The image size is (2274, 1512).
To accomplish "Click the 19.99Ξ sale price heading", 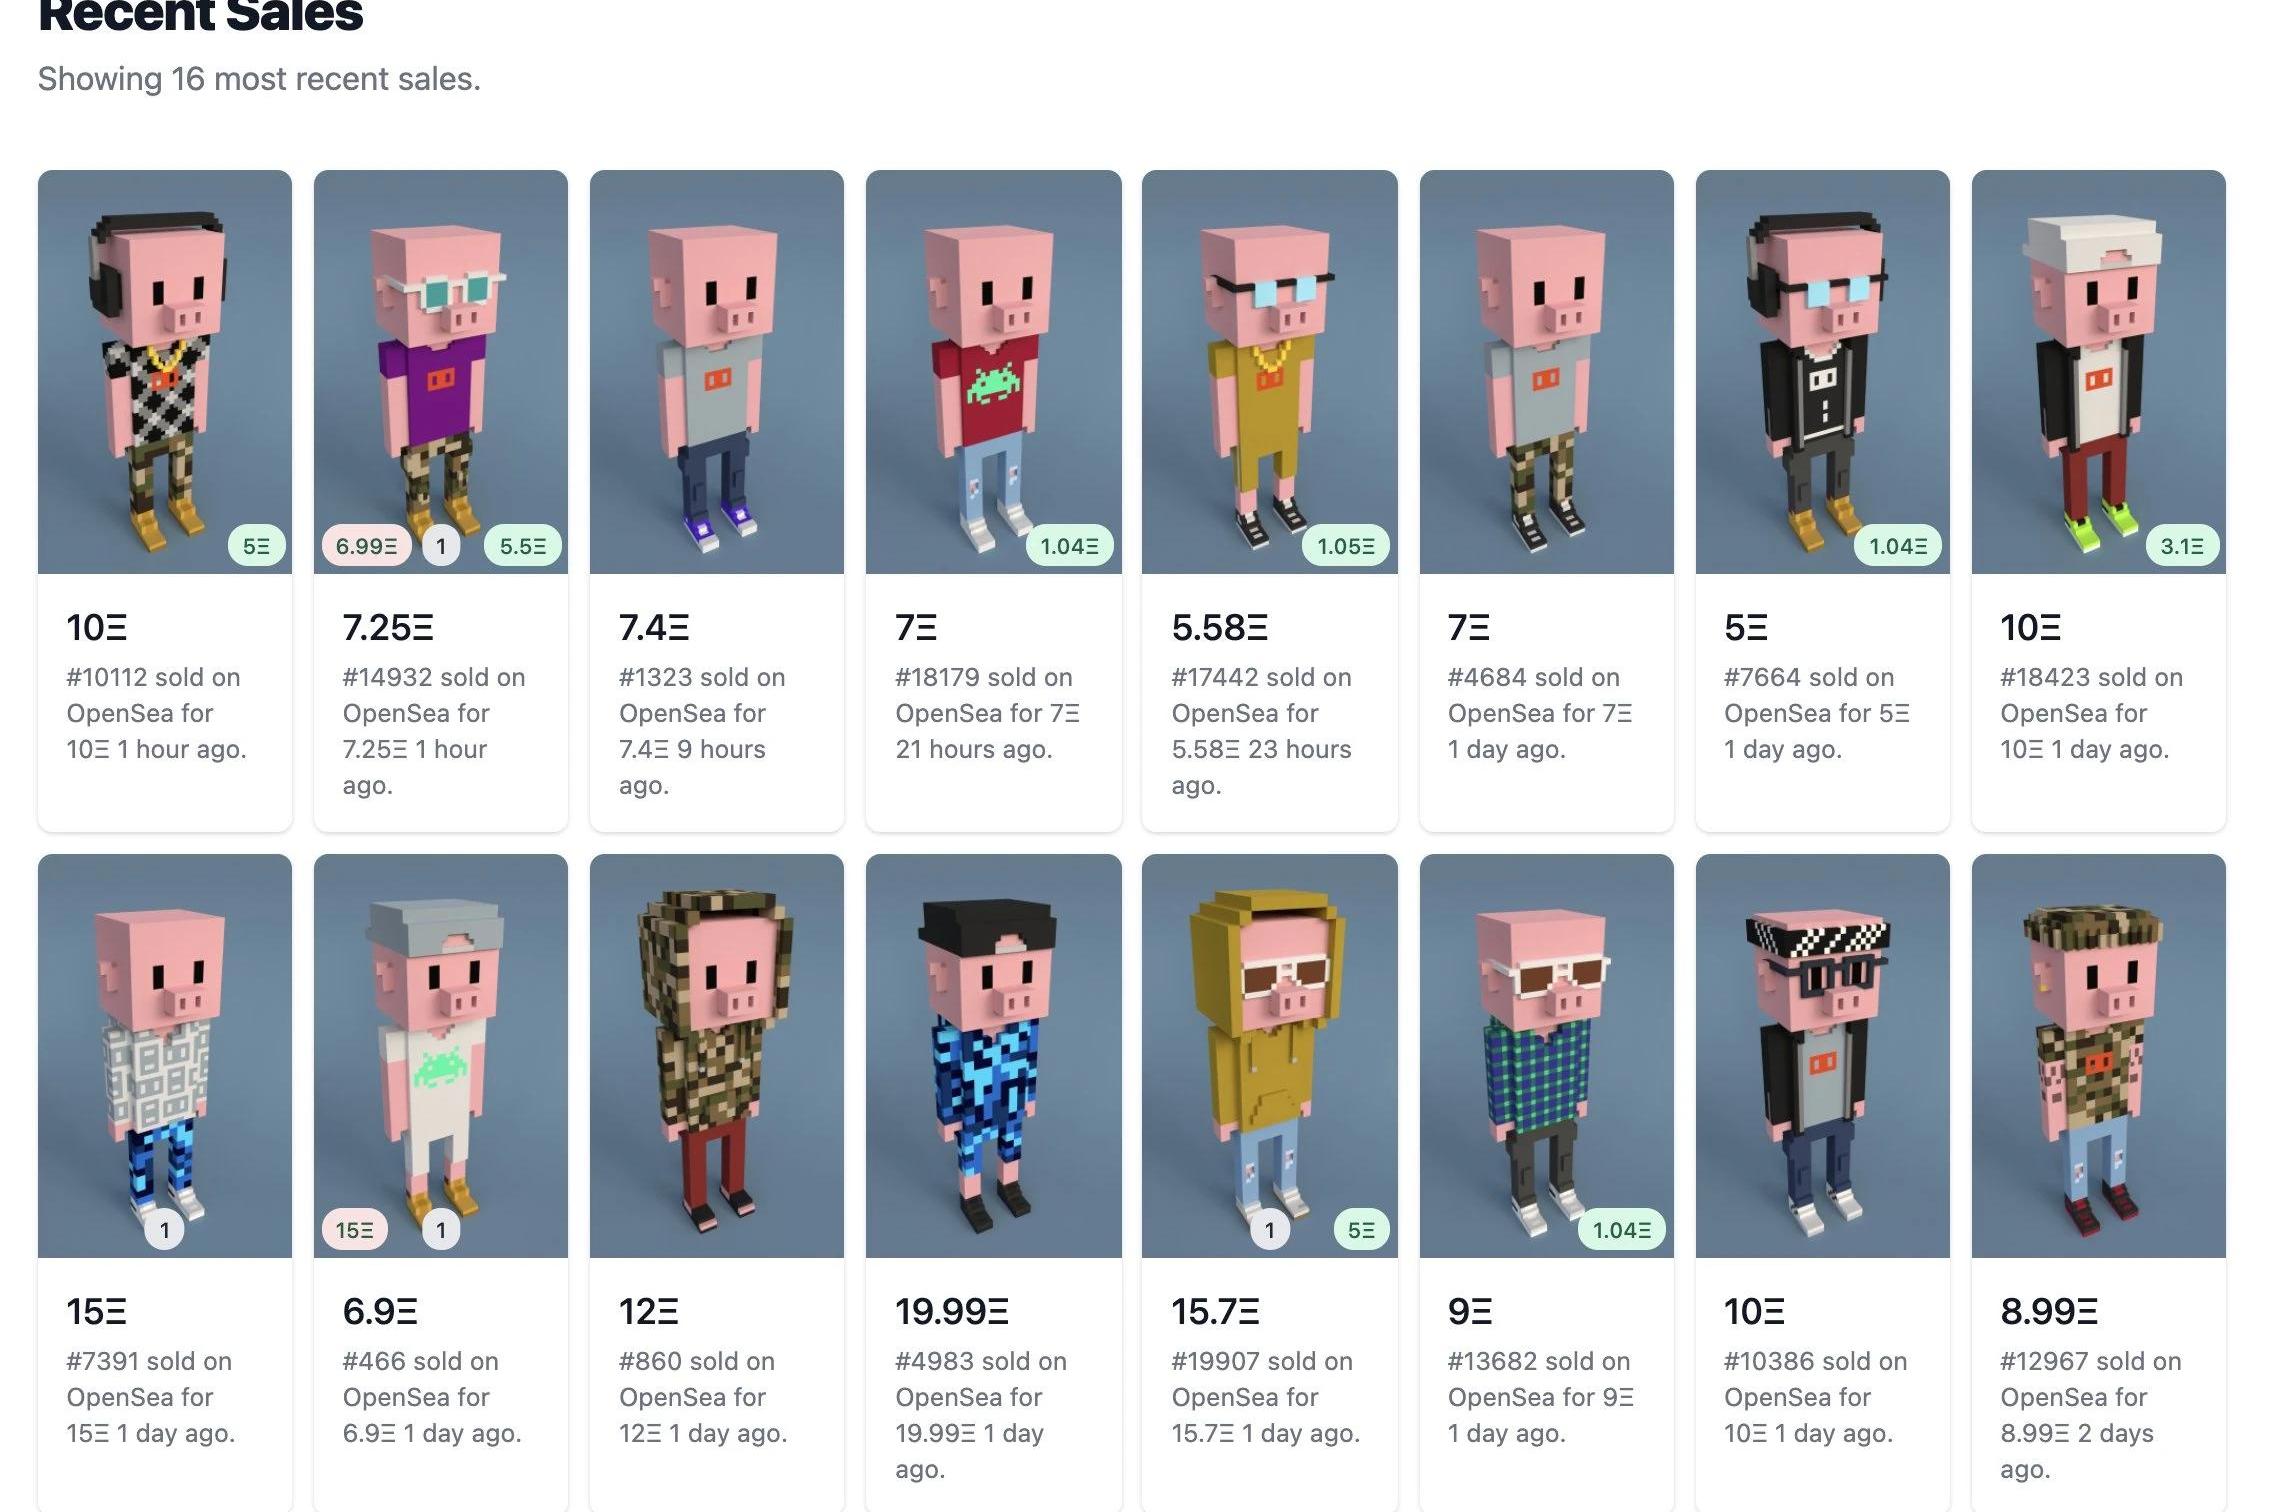I will click(951, 1311).
